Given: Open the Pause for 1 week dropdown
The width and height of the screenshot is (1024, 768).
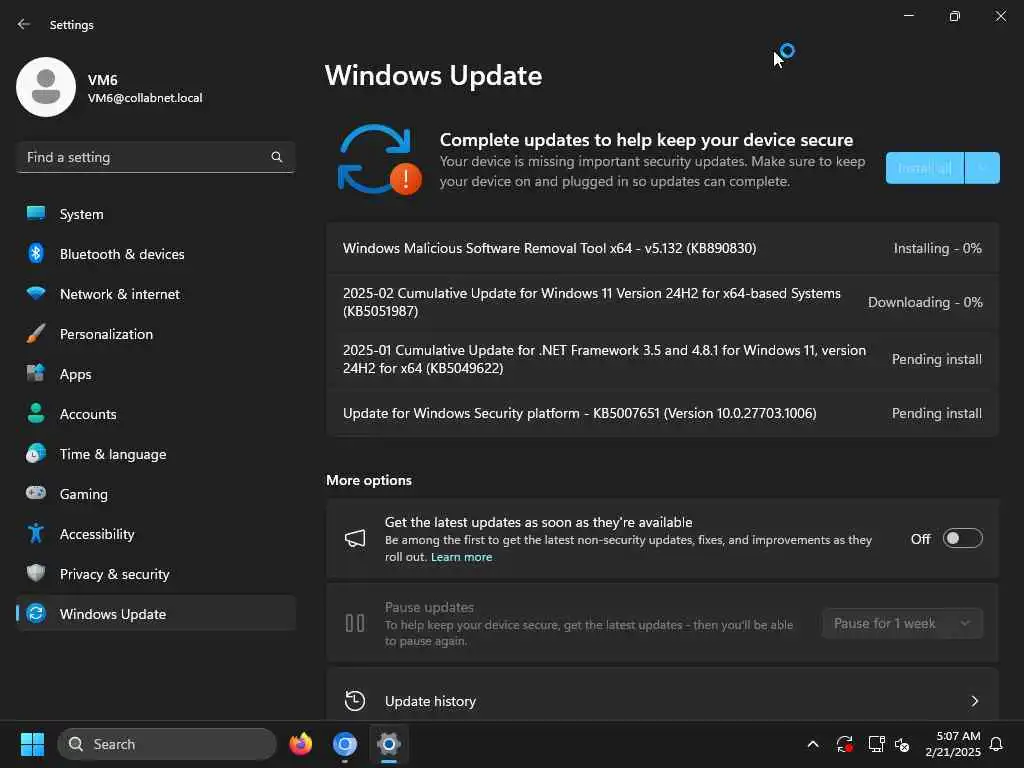Looking at the screenshot, I should click(x=902, y=624).
